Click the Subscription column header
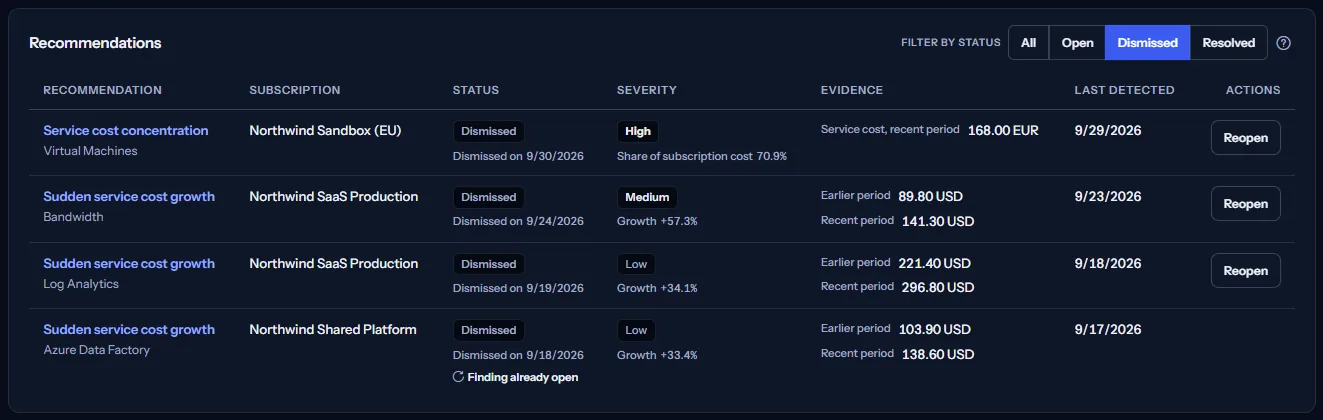 point(294,90)
